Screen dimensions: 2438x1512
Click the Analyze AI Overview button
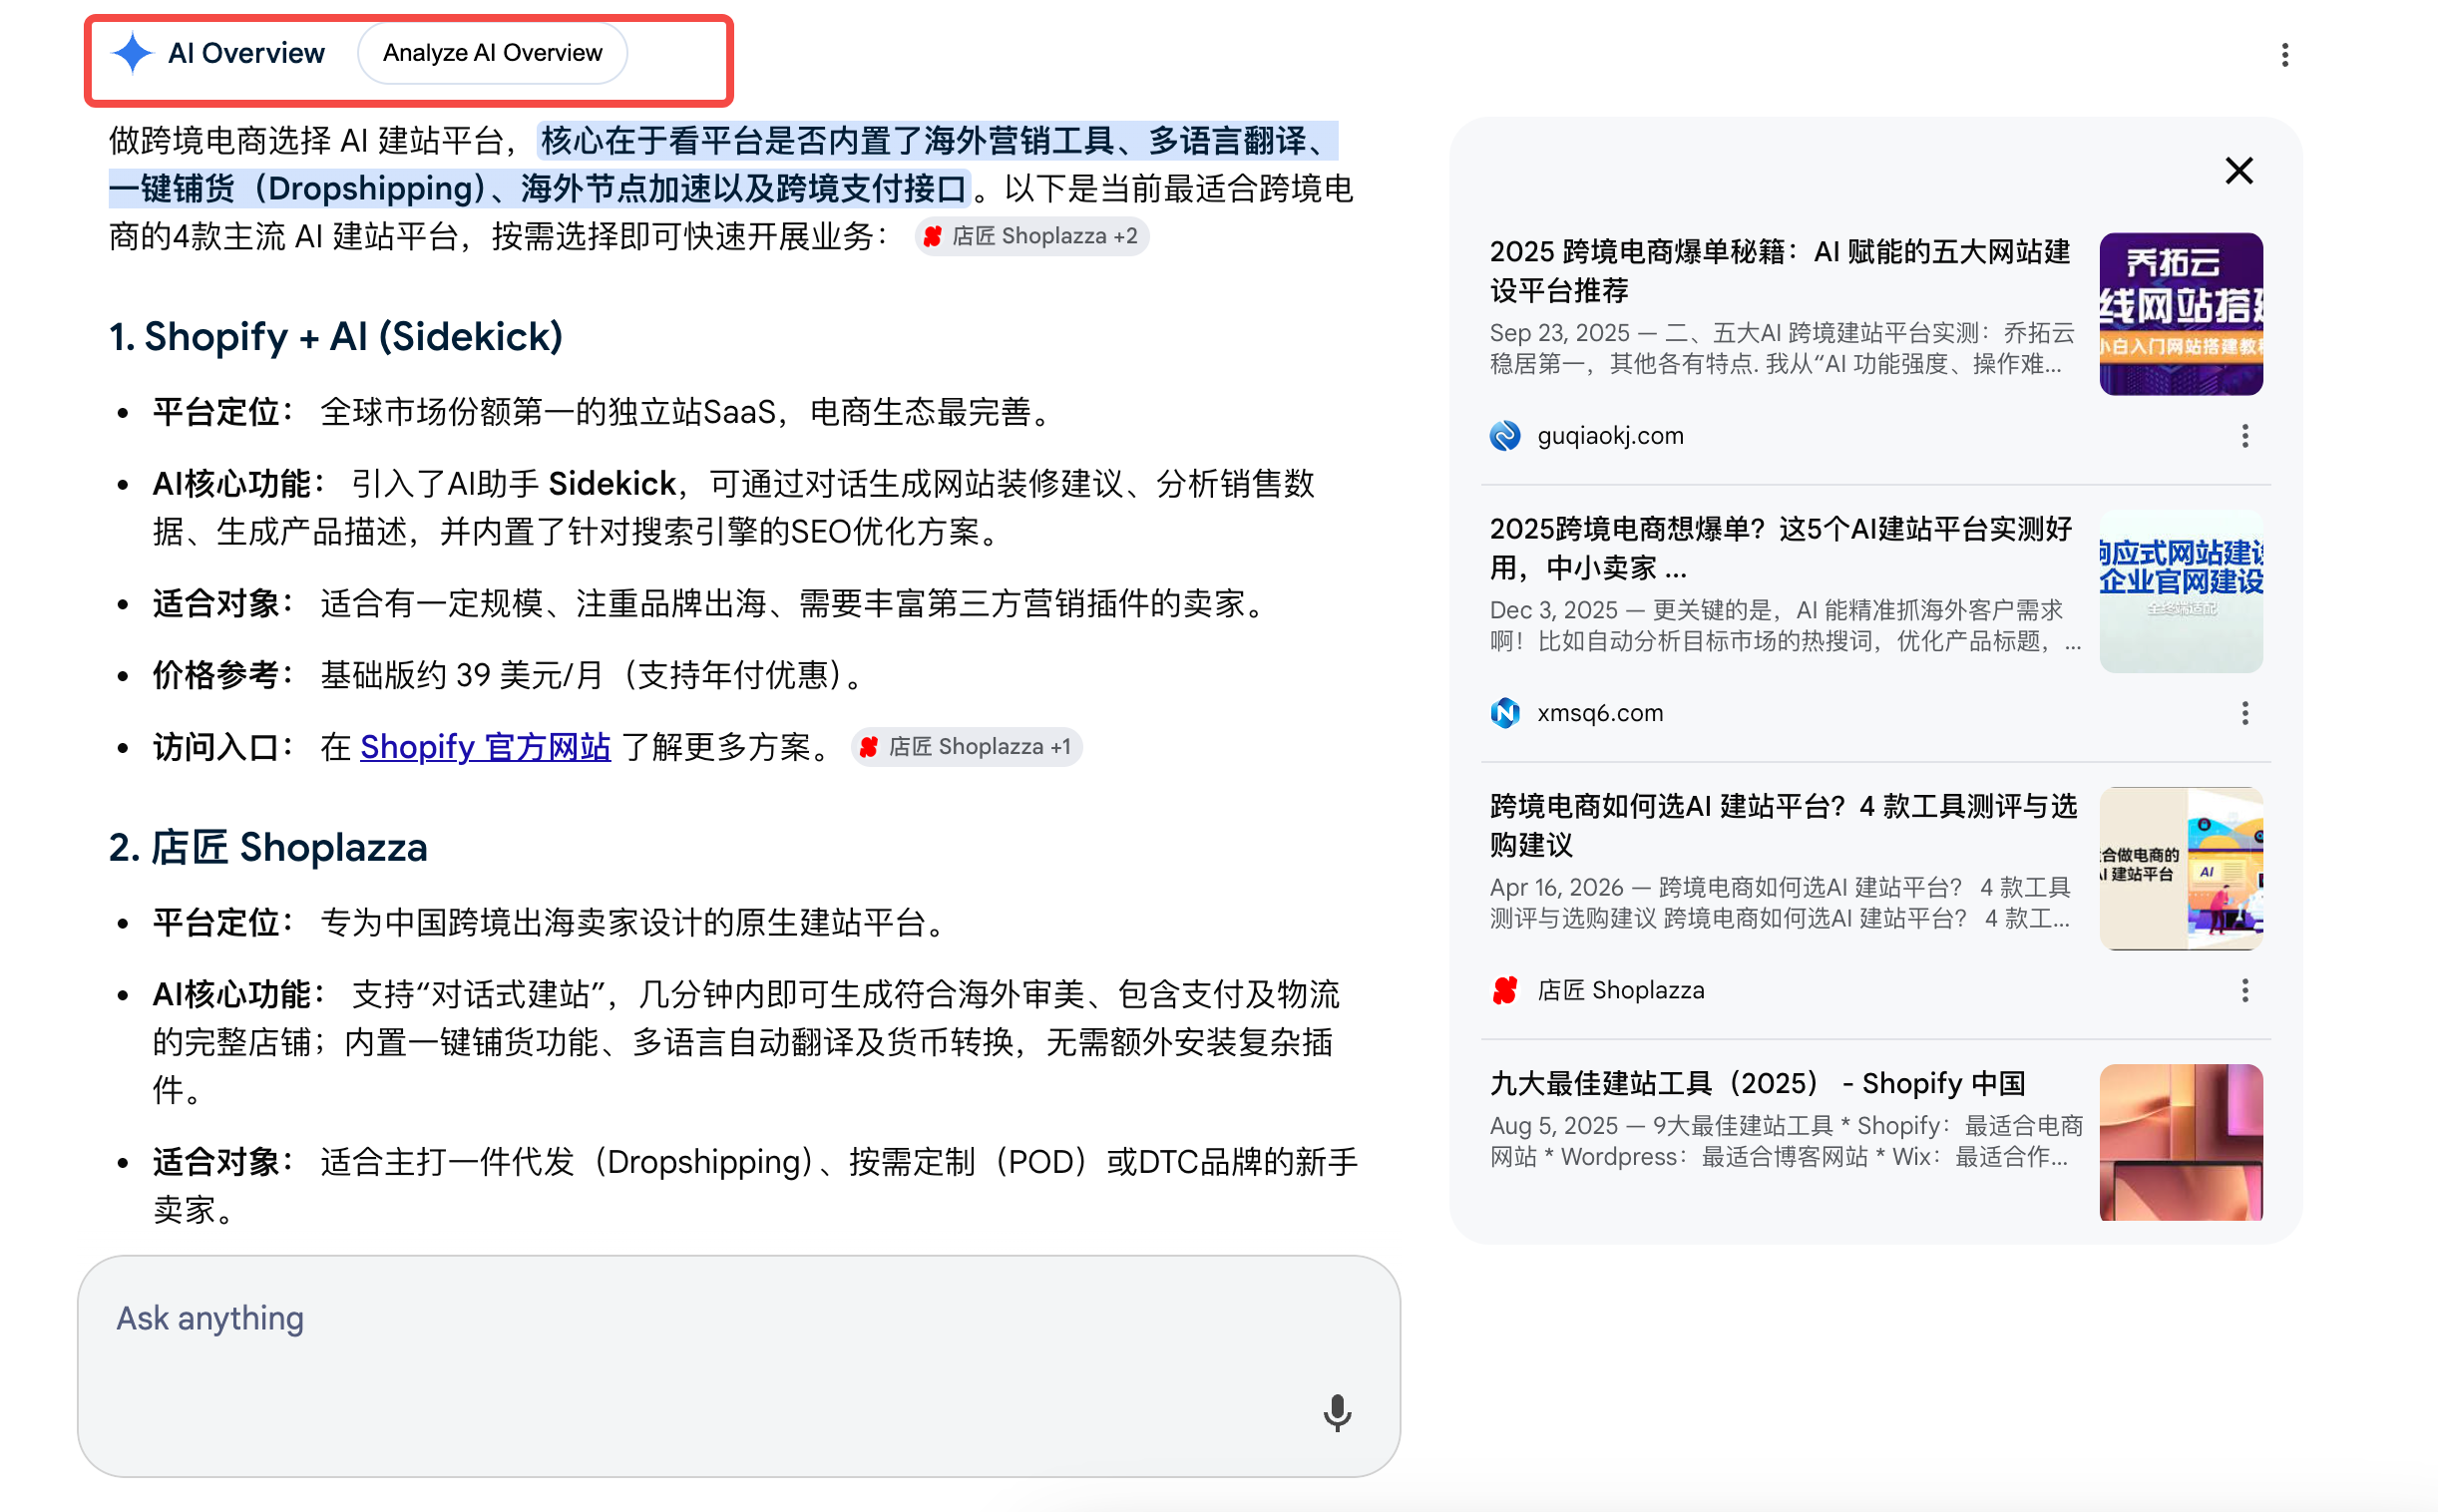click(492, 53)
